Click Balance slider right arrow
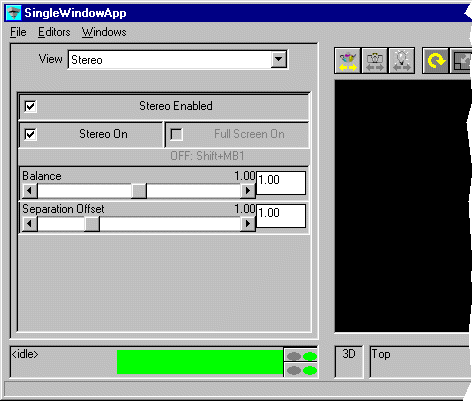This screenshot has width=472, height=401. click(x=248, y=191)
